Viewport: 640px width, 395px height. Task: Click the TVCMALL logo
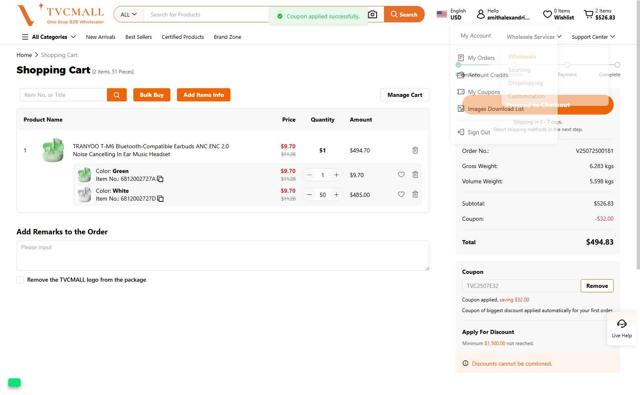tap(60, 14)
